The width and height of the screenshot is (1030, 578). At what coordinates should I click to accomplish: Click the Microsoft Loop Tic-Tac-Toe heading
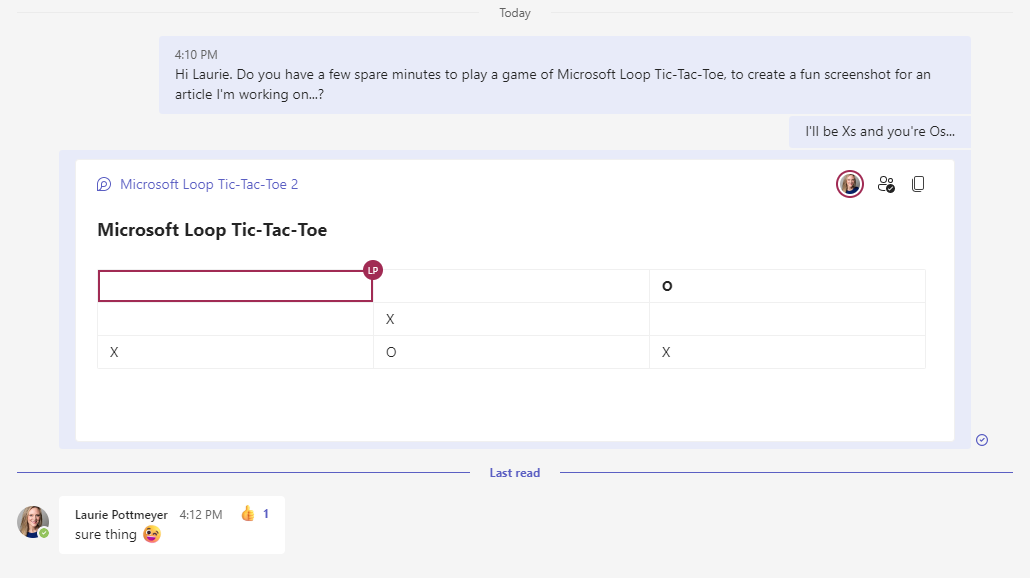coord(212,230)
